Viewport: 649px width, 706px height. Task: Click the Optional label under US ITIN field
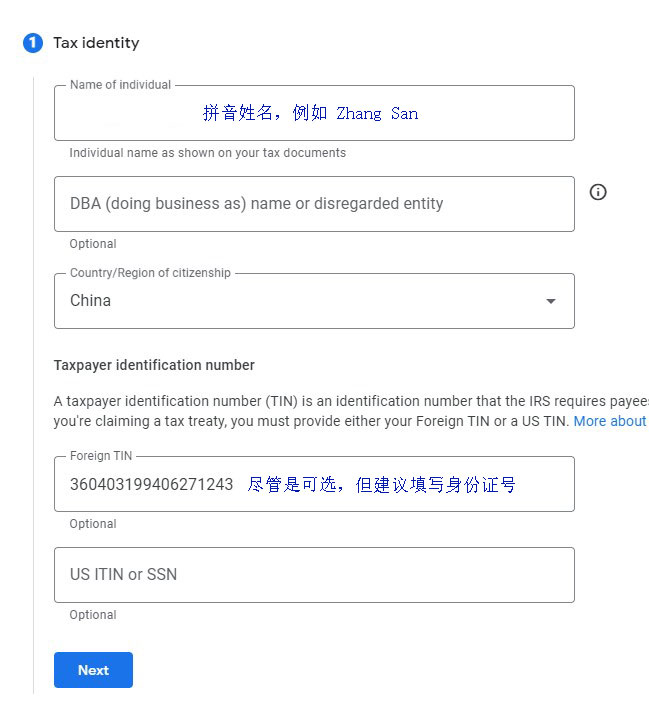coord(93,615)
